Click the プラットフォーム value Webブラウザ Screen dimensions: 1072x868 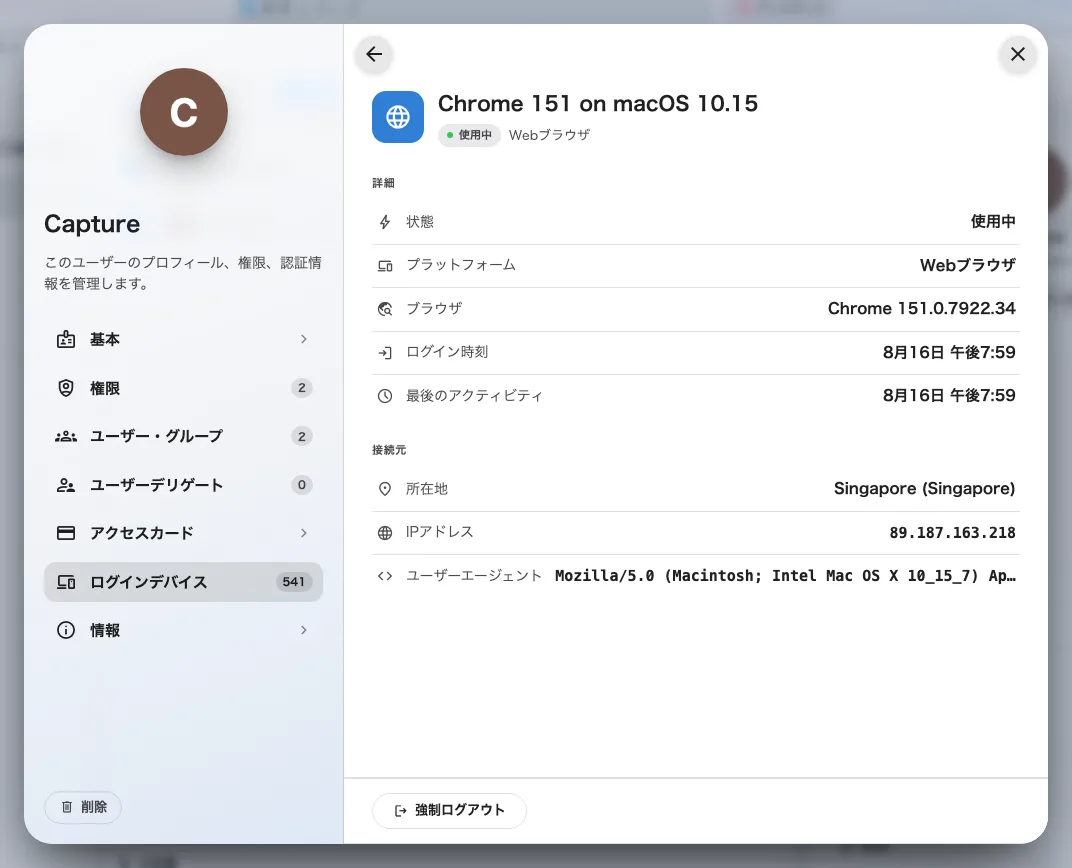tap(967, 265)
